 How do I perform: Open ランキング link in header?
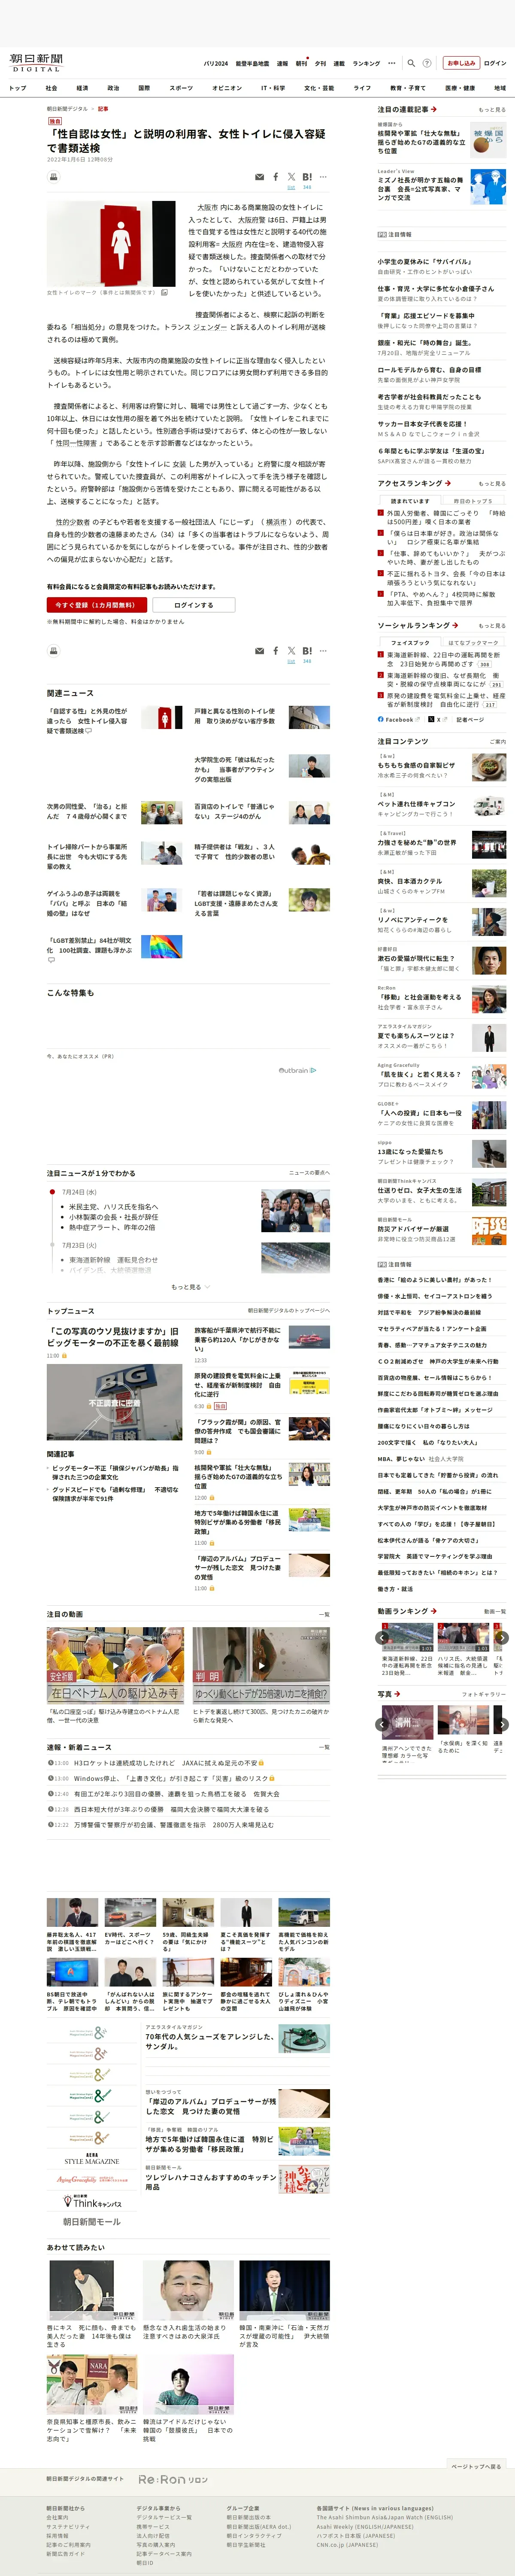tap(366, 63)
